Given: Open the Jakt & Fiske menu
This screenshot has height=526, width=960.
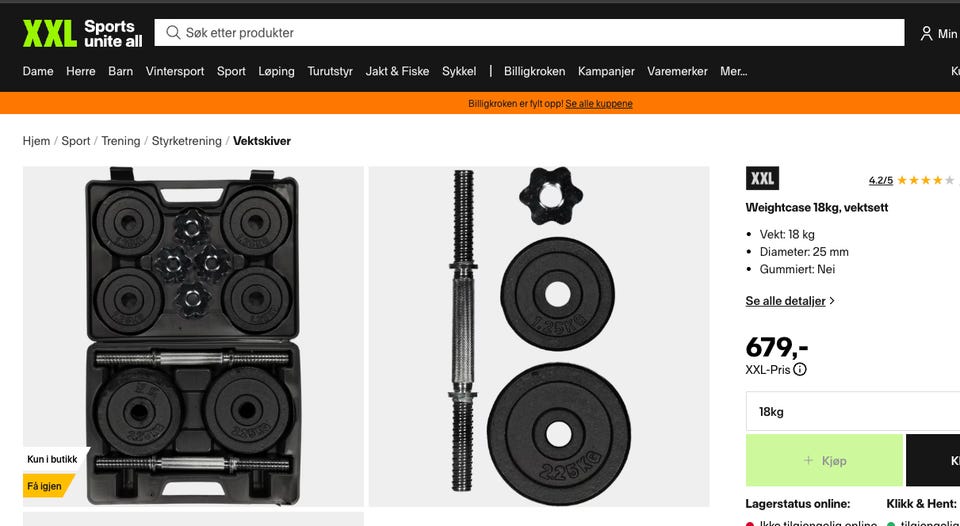Looking at the screenshot, I should click(x=397, y=71).
